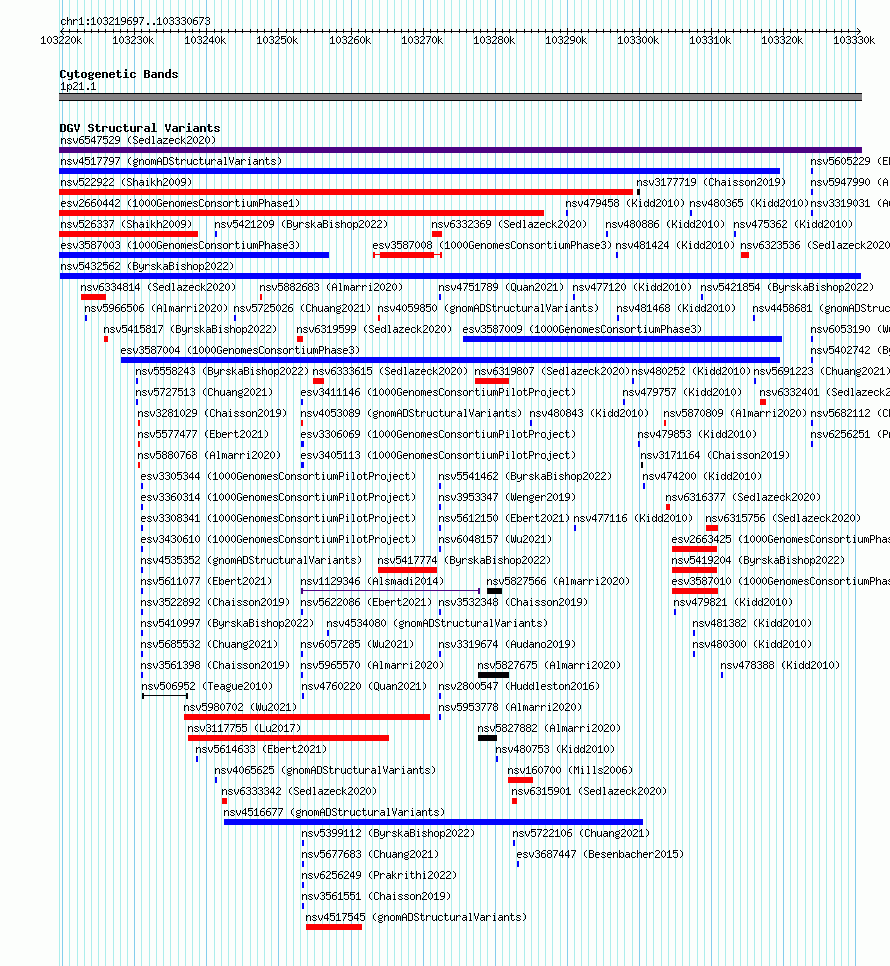The height and width of the screenshot is (966, 890).
Task: Open the nsv479458 (Kidd2010) label
Action: pyautogui.click(x=625, y=203)
